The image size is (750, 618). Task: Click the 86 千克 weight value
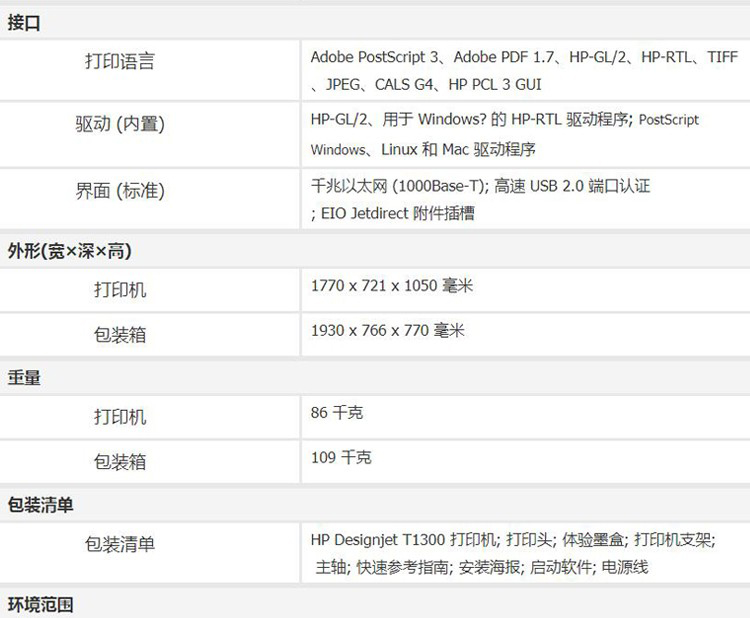(x=336, y=412)
